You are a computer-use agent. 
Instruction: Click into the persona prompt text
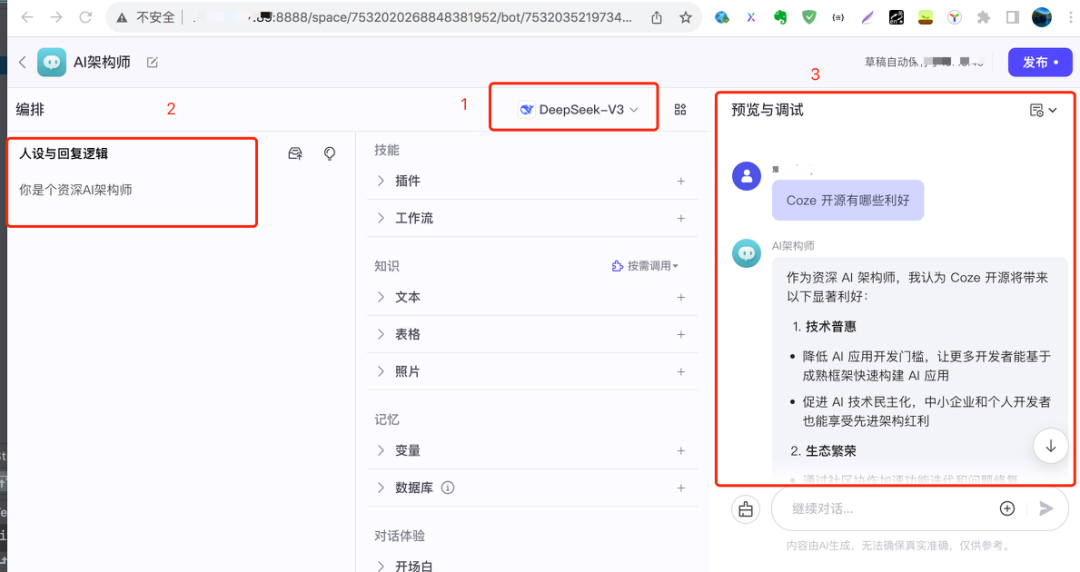pos(75,190)
